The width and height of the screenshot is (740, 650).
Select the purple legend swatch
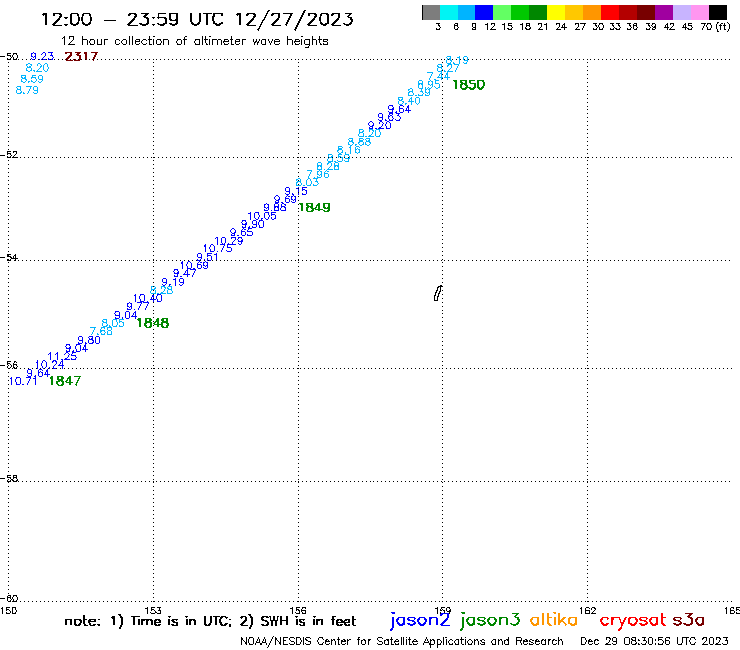pyautogui.click(x=664, y=12)
